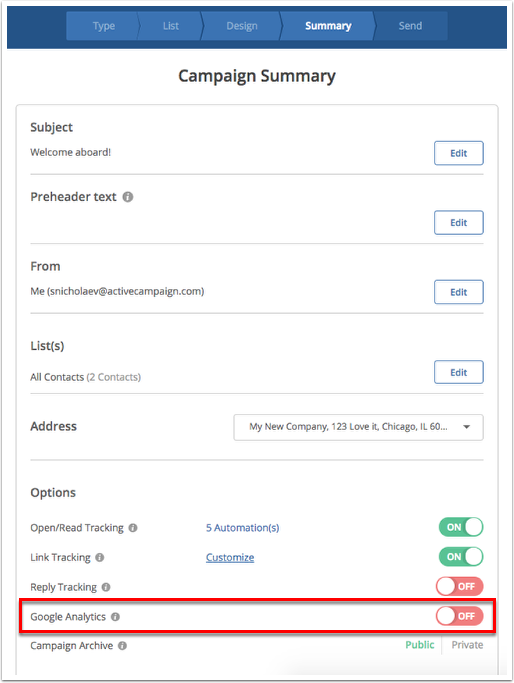Open the Address dropdown
This screenshot has height=683, width=514.
tap(358, 427)
